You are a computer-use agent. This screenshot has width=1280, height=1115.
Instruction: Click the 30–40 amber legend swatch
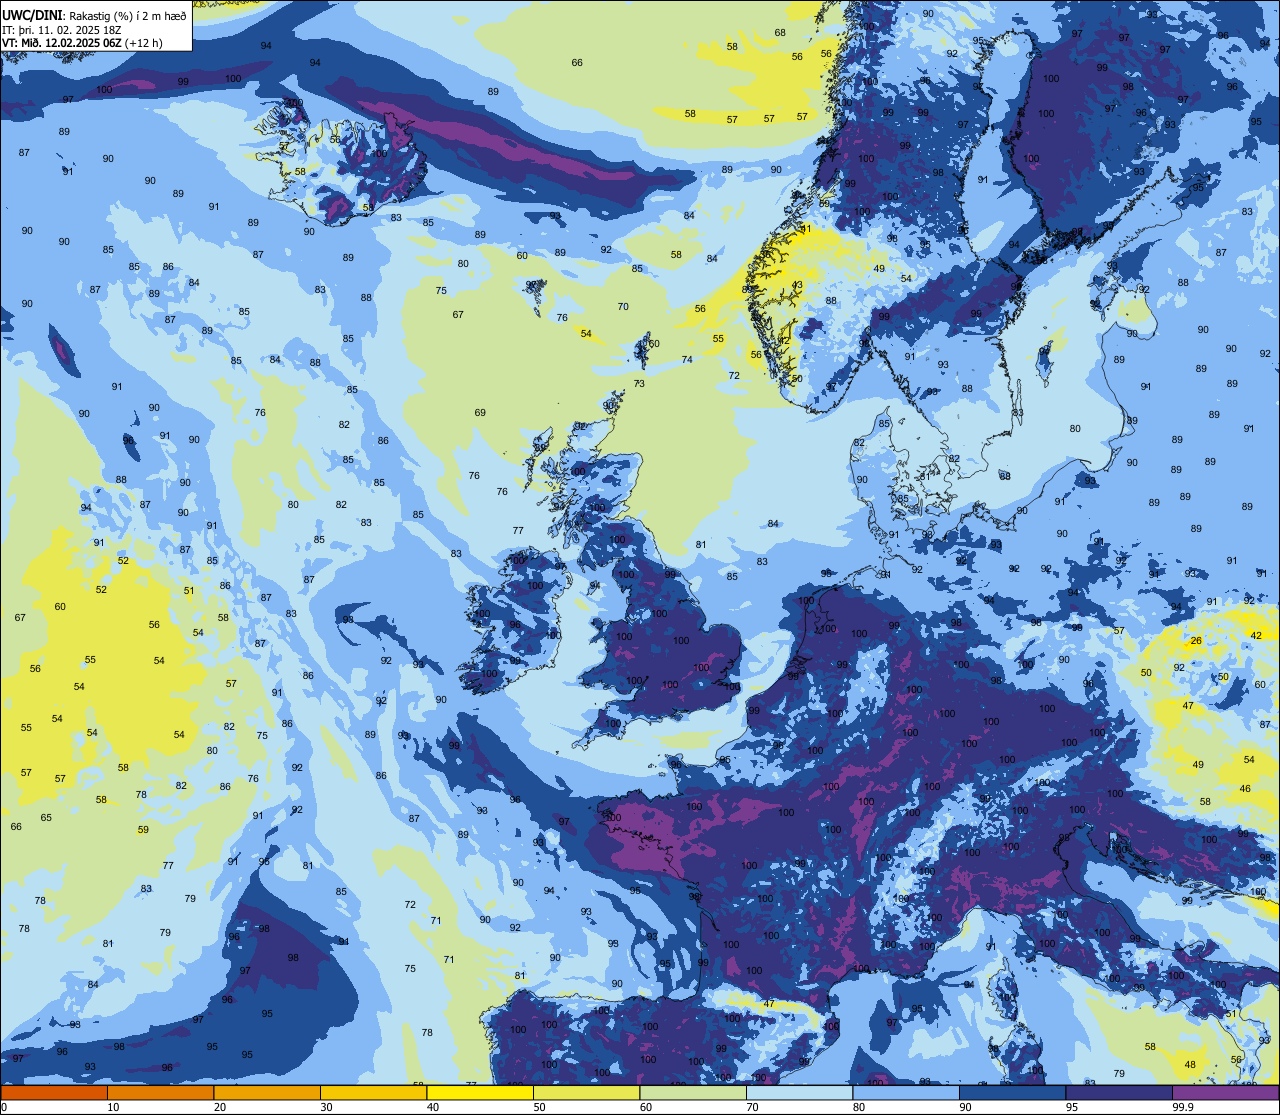tap(373, 1091)
